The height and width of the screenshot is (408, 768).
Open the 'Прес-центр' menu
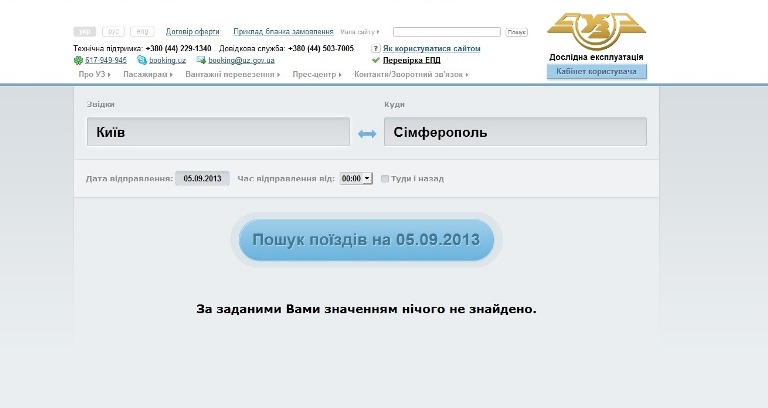coord(316,74)
